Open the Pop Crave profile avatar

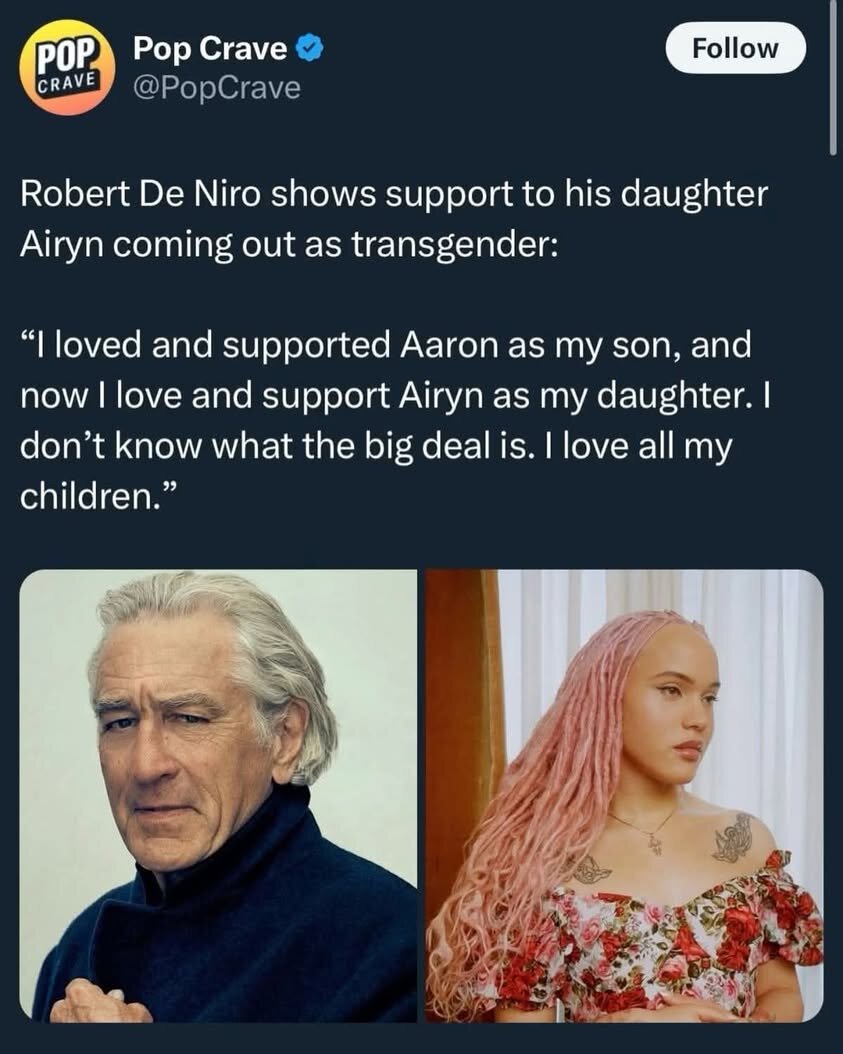(67, 67)
